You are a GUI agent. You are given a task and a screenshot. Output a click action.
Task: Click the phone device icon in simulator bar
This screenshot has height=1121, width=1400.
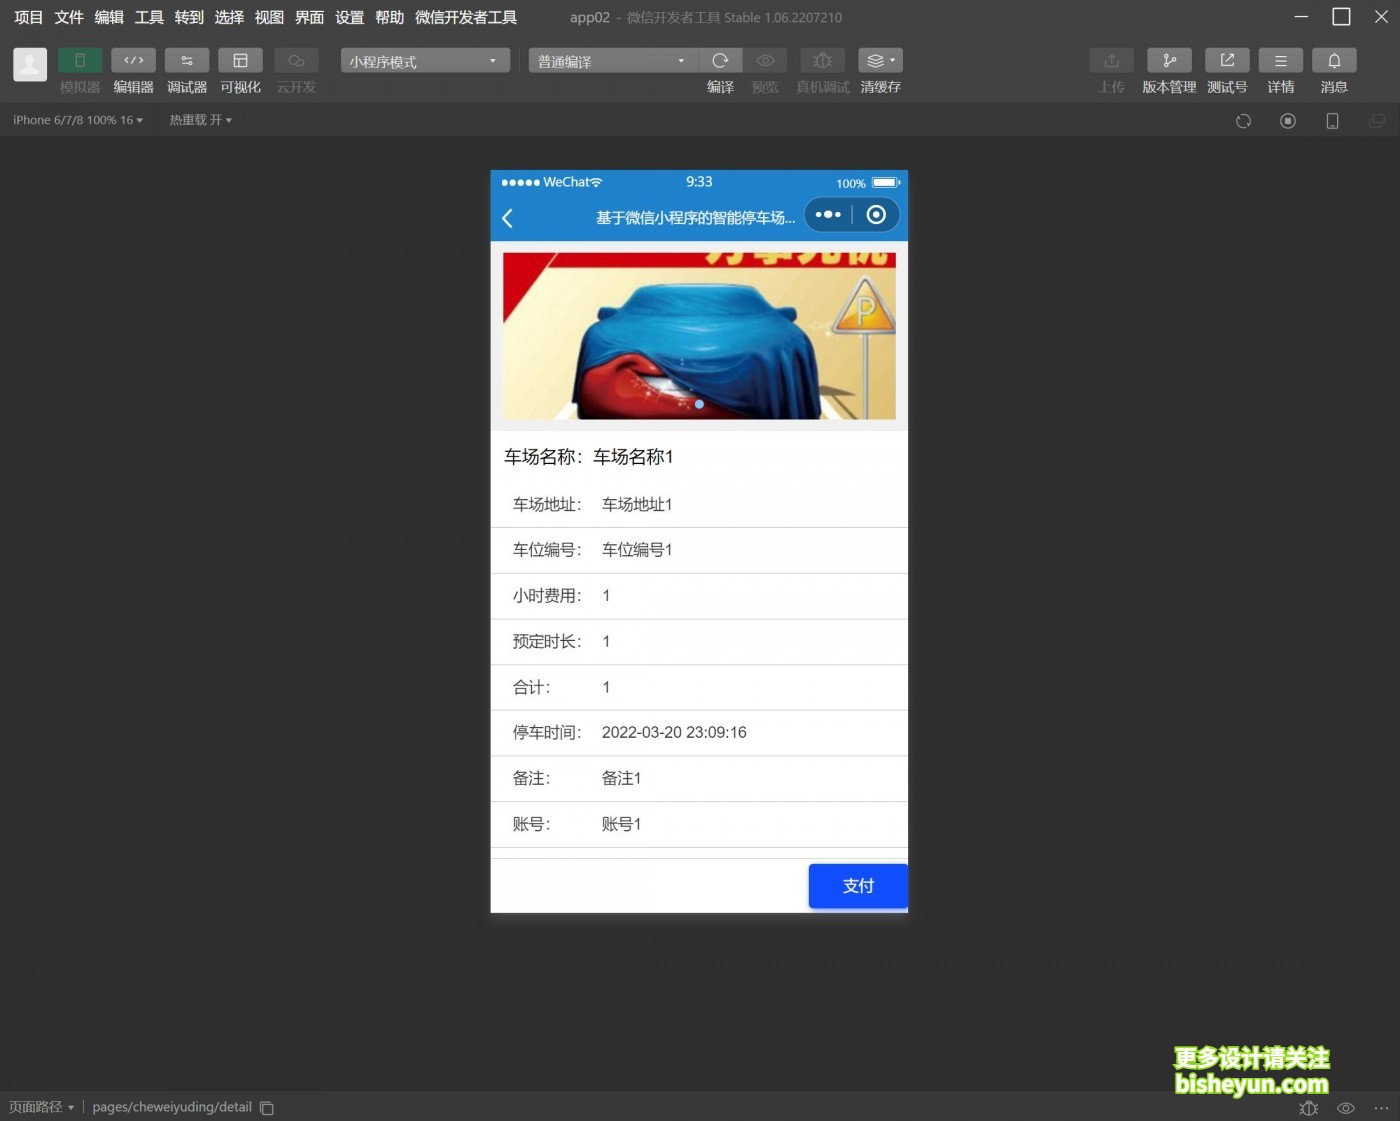point(1332,121)
